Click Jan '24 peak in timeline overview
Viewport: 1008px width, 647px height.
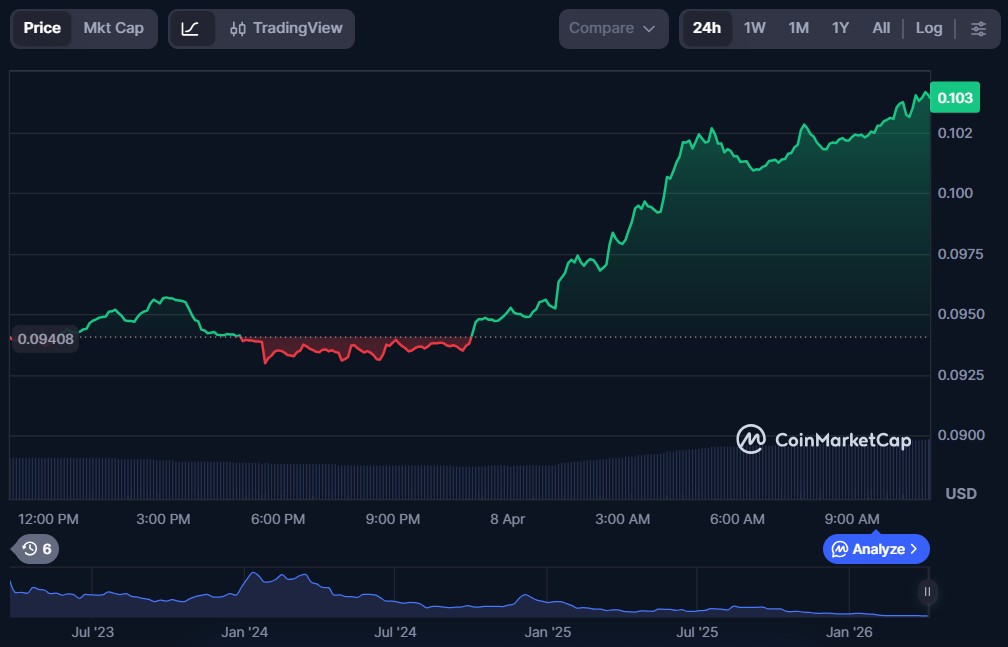tap(255, 576)
